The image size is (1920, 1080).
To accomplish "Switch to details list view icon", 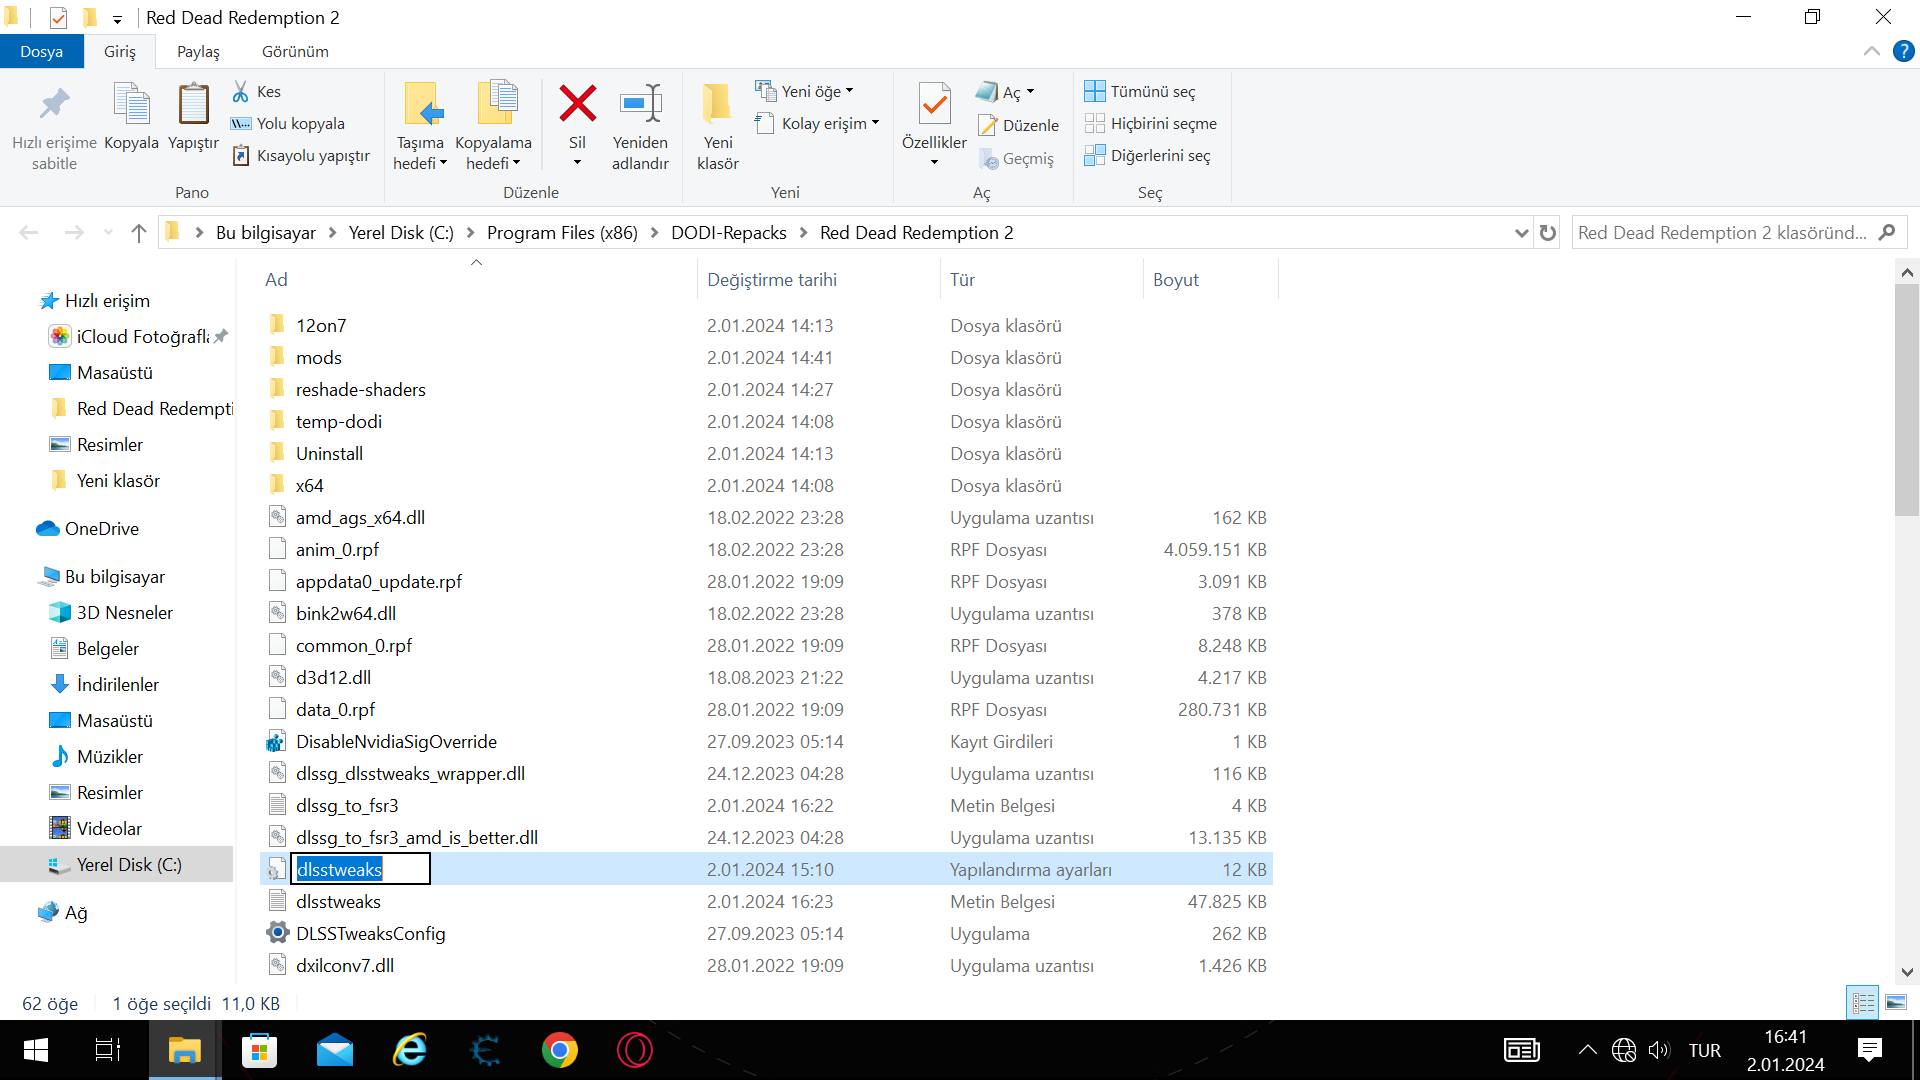I will pyautogui.click(x=1863, y=1002).
